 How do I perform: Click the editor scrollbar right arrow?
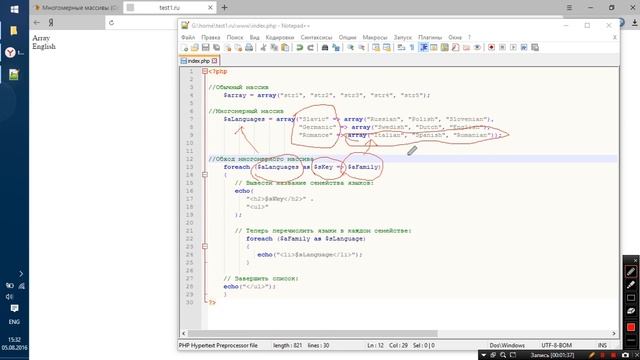pyautogui.click(x=613, y=333)
